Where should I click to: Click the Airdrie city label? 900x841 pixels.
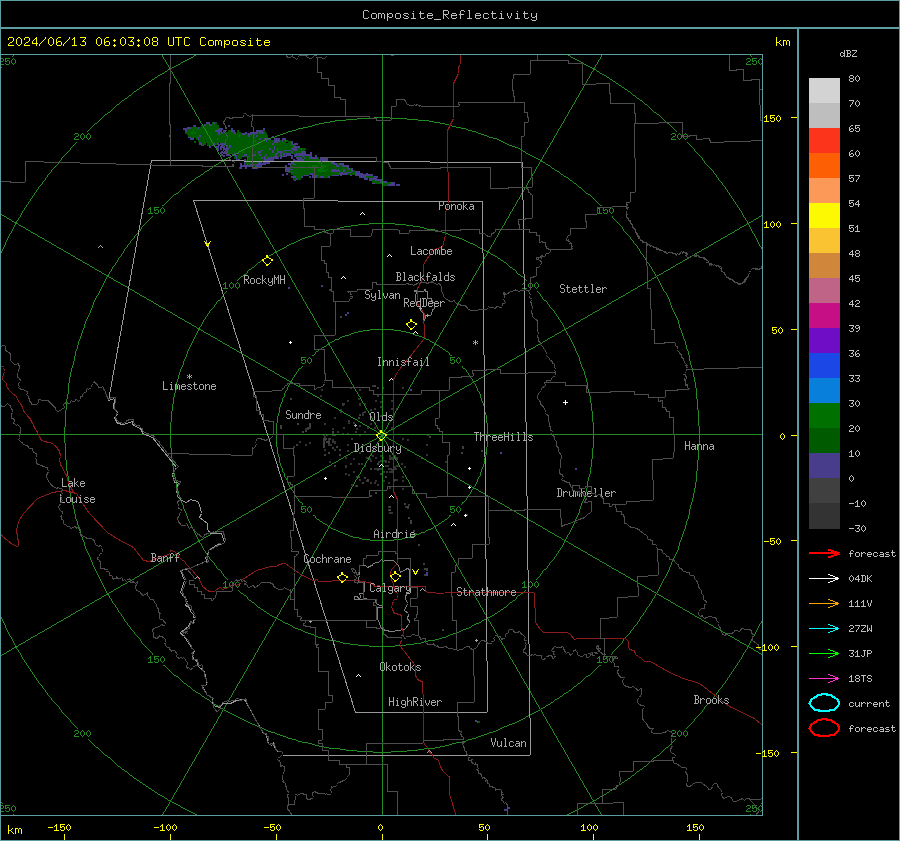pos(394,534)
